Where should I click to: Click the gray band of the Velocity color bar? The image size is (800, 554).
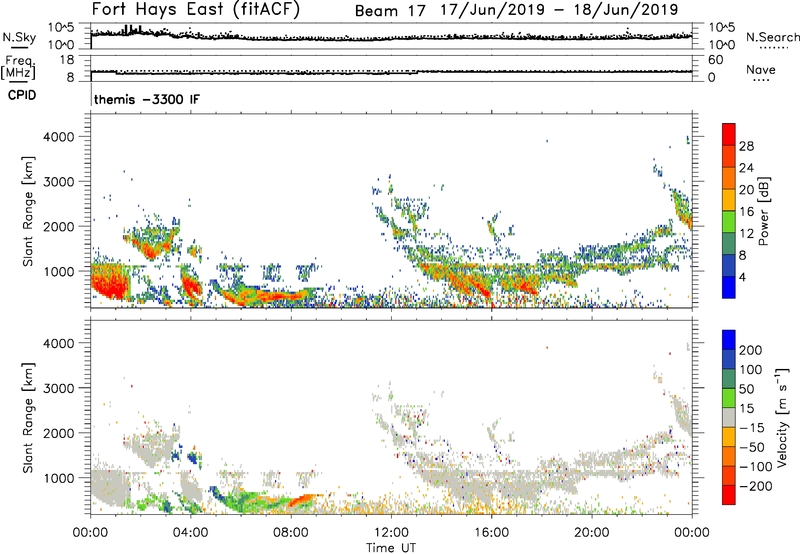[729, 418]
